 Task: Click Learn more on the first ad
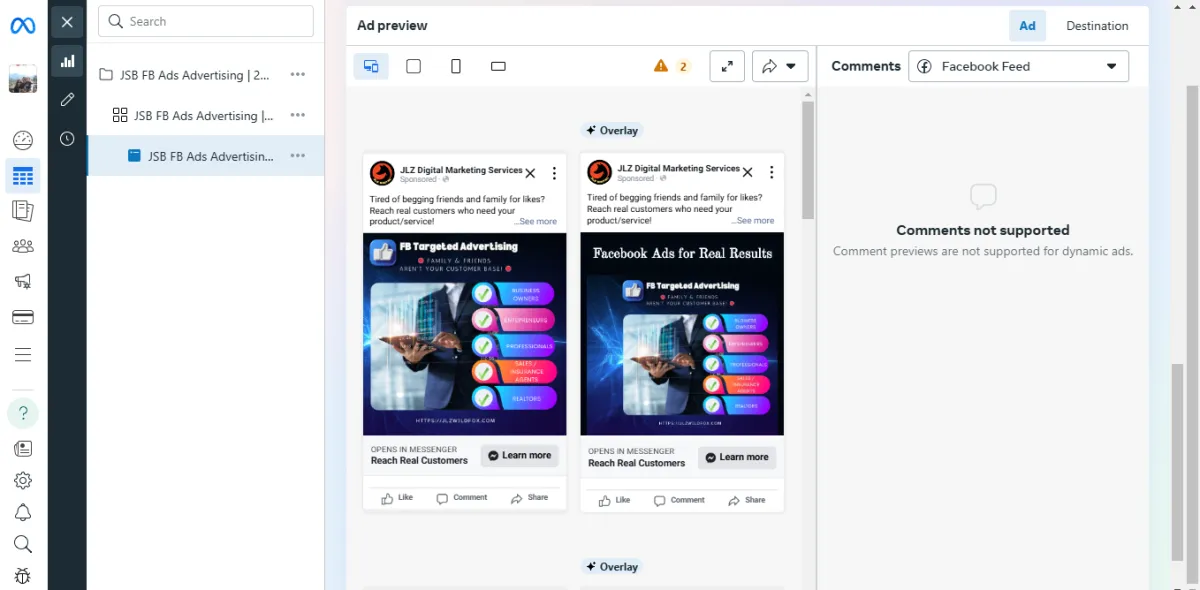coord(519,455)
